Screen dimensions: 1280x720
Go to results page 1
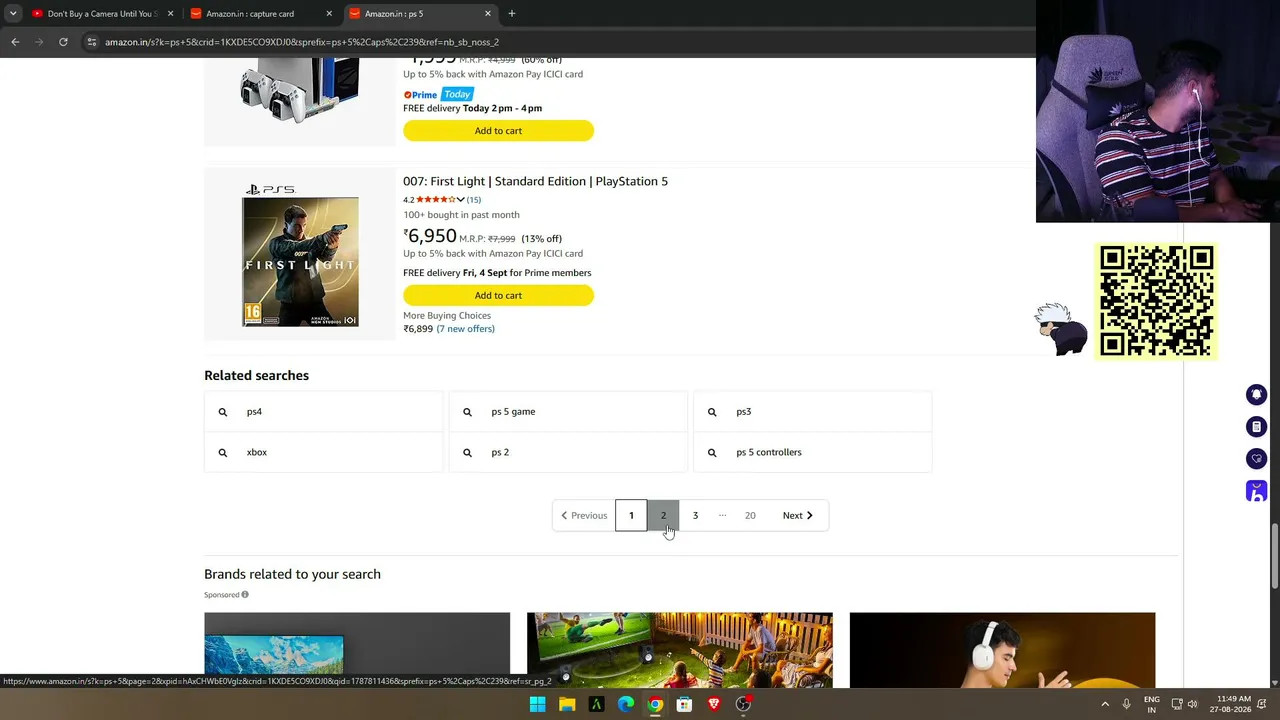pos(631,516)
